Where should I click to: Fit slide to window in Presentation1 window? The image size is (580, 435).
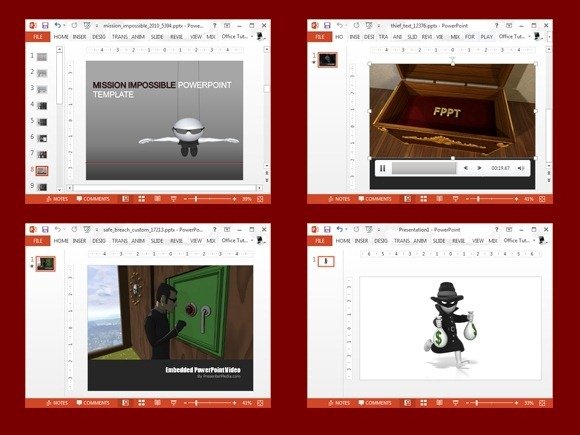click(x=542, y=403)
